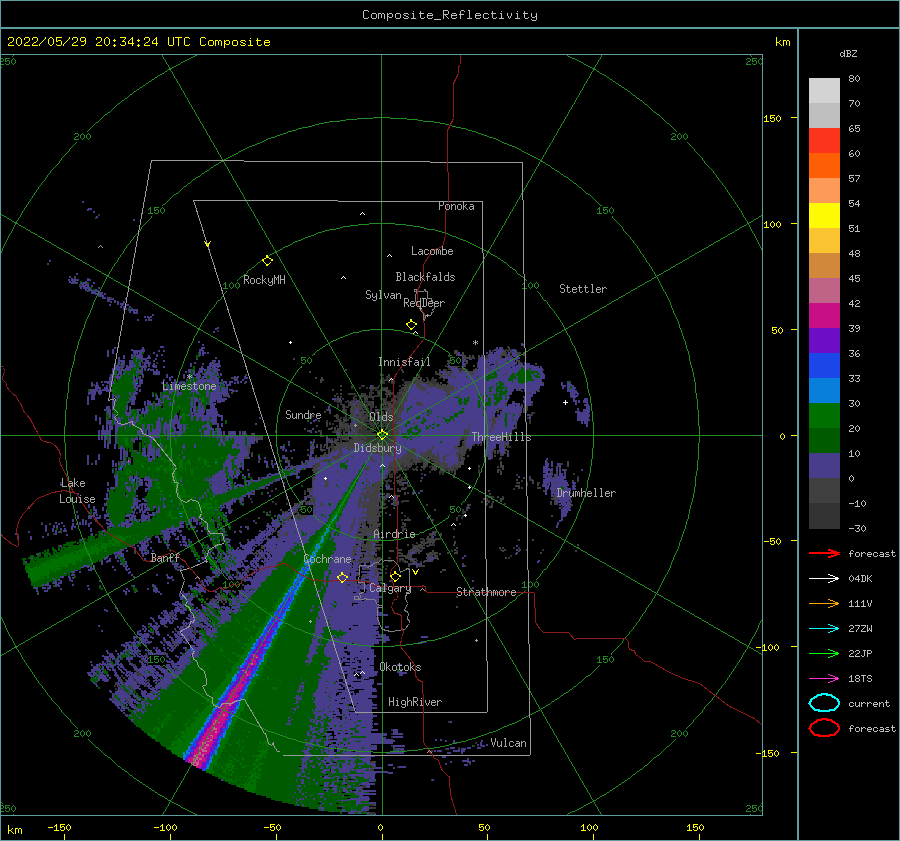Pick the magenta swatch between 42 and 39 dBZ
Image resolution: width=900 pixels, height=841 pixels.
824,316
